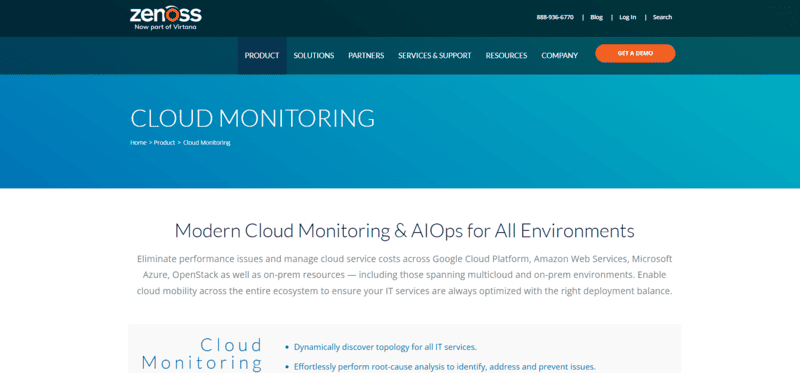Click the Cloud Monitoring banner title

pos(253,118)
